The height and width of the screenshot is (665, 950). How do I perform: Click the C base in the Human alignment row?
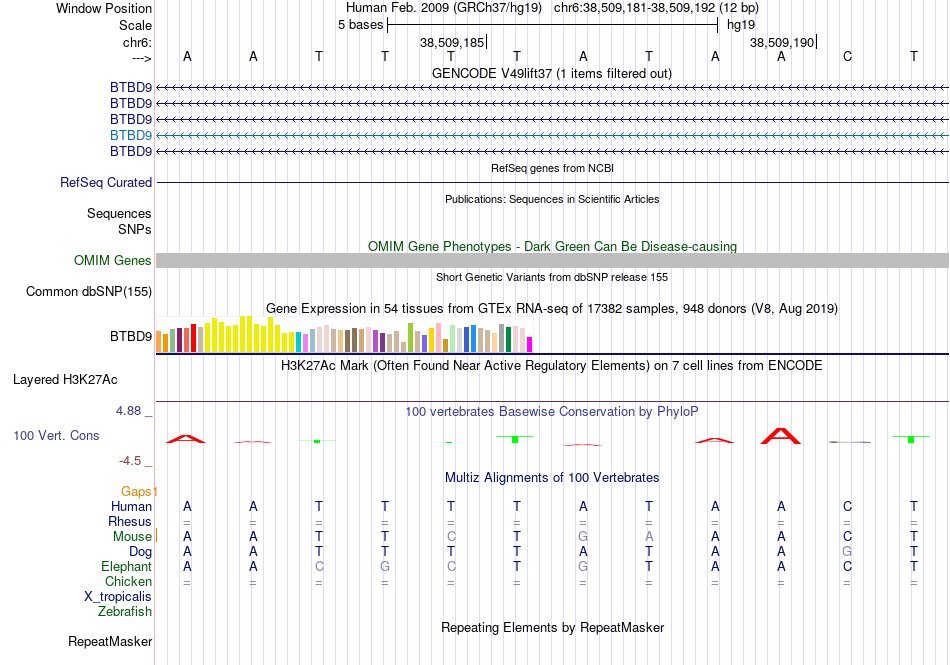[x=847, y=506]
